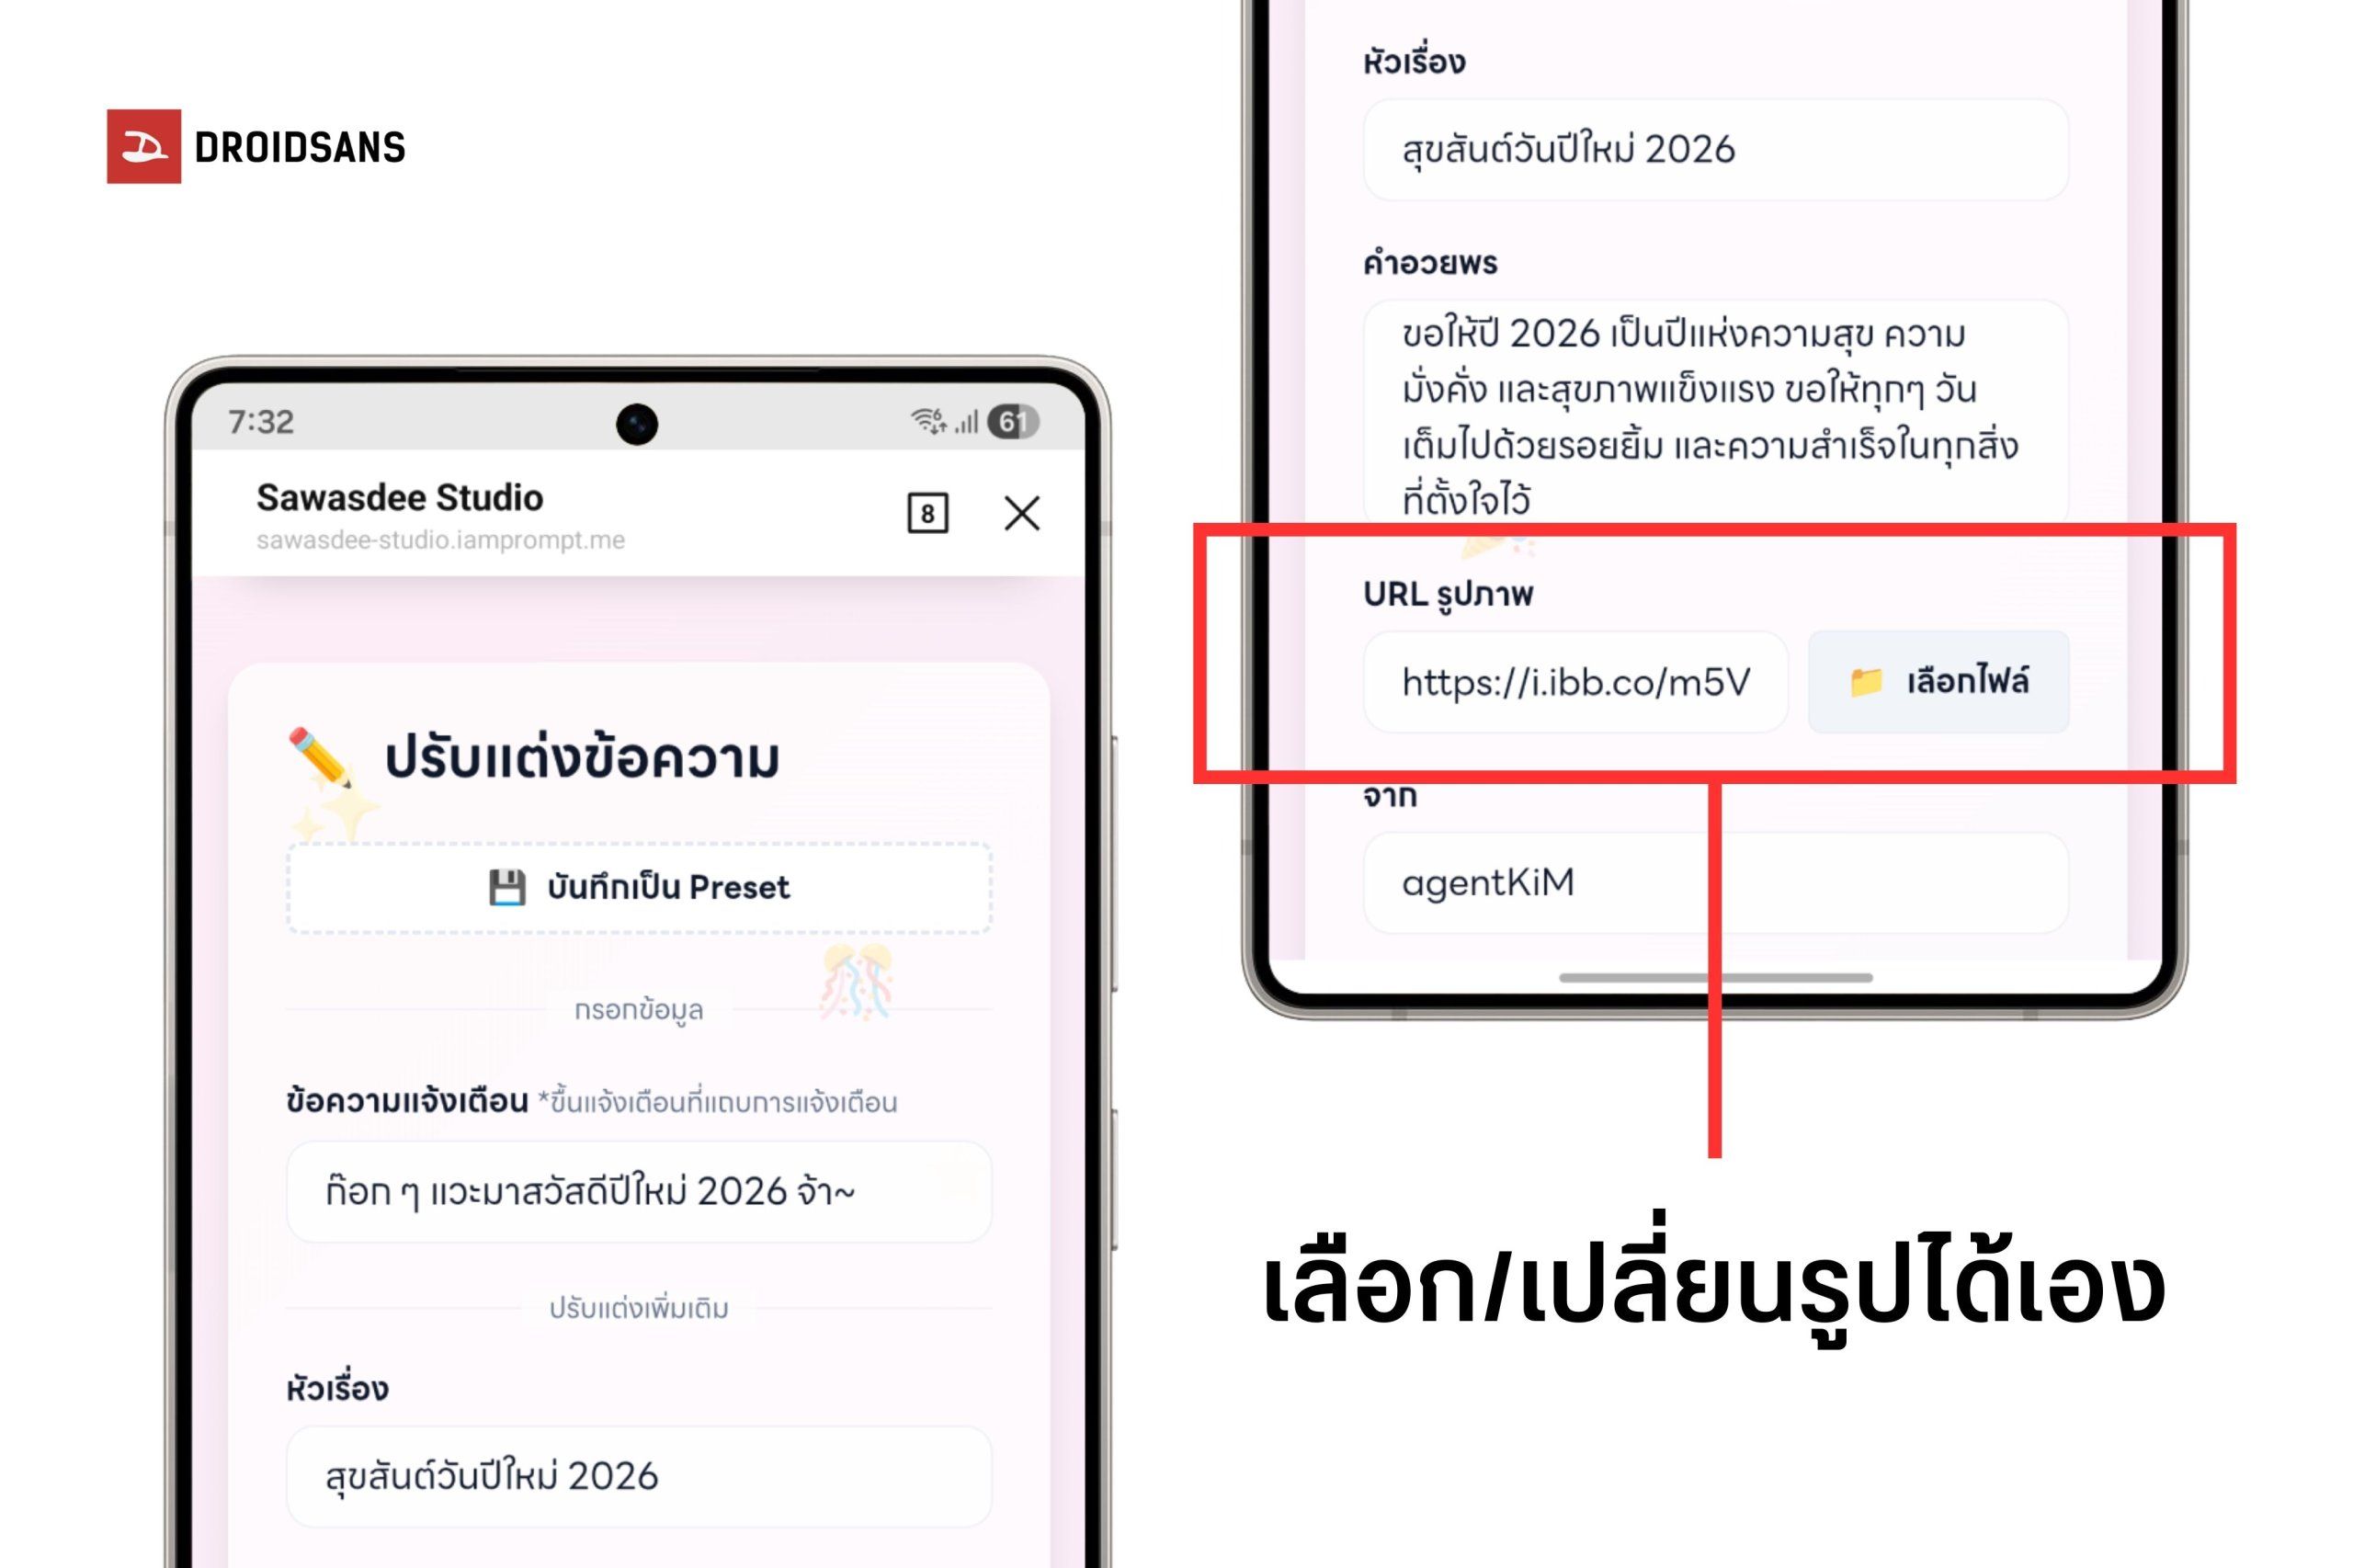Open the tab count icon showing 8

(926, 513)
